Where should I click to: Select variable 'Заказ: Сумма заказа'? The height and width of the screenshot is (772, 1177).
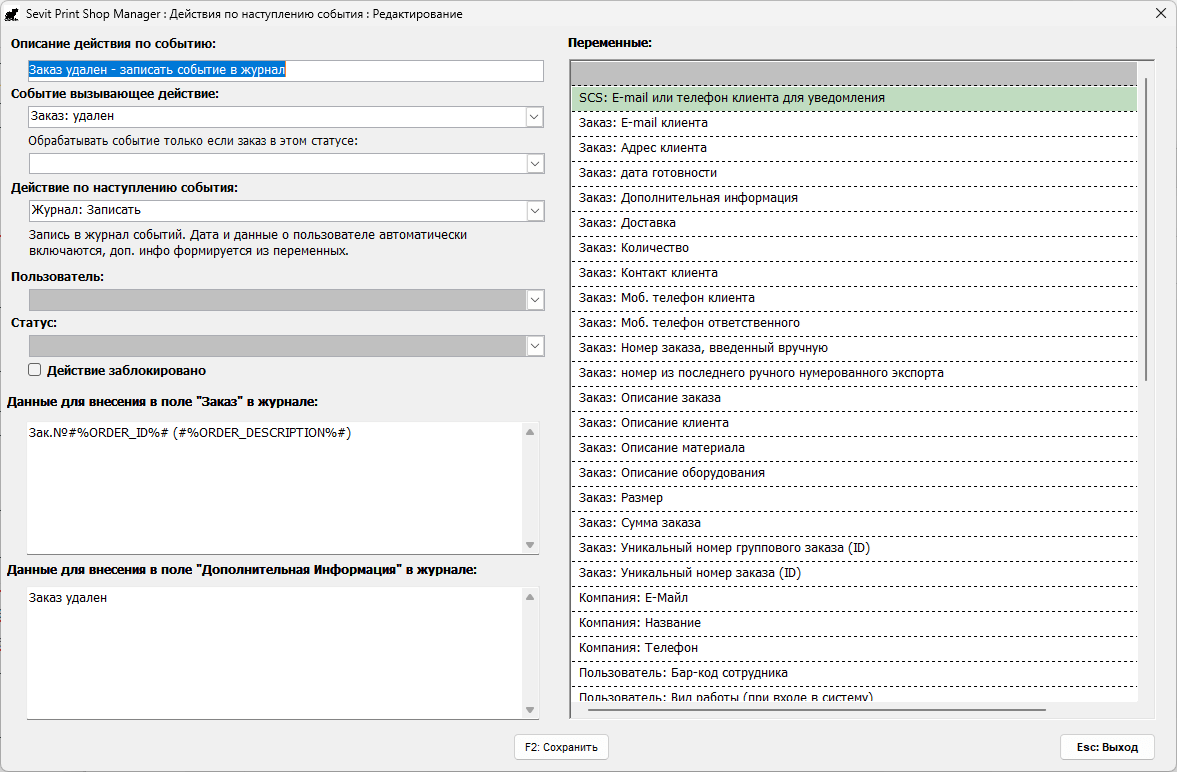click(854, 523)
